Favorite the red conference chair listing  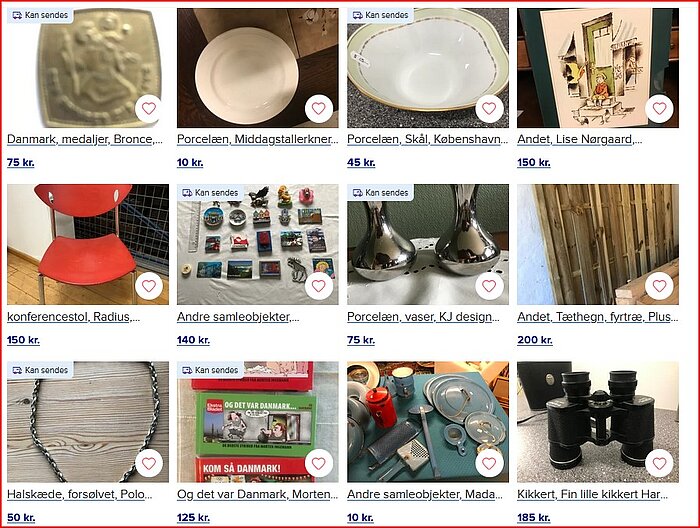pyautogui.click(x=149, y=286)
